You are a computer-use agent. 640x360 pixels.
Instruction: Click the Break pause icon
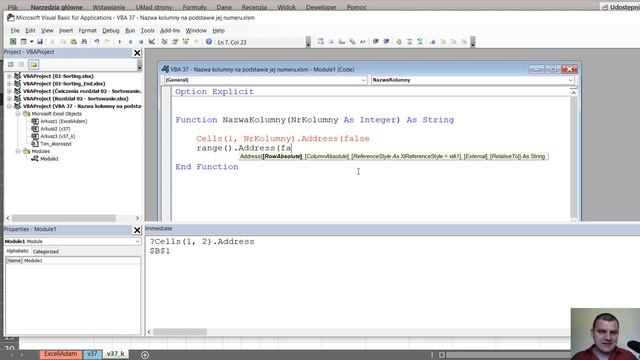130,42
